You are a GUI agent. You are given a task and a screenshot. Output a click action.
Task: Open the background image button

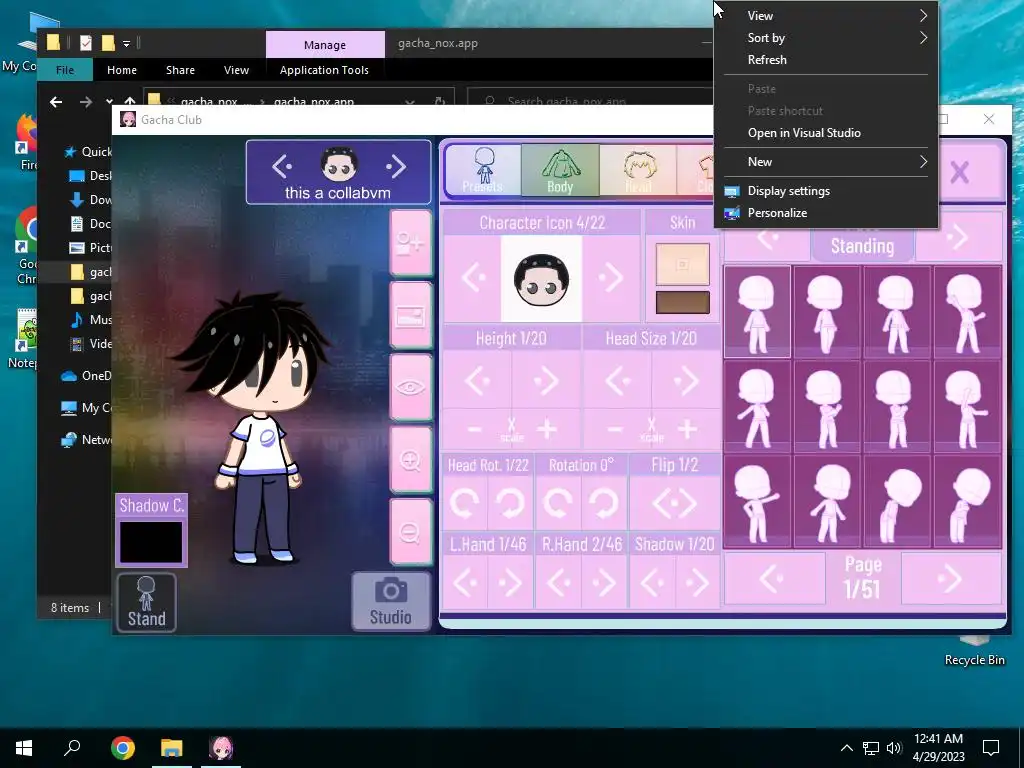pos(410,316)
